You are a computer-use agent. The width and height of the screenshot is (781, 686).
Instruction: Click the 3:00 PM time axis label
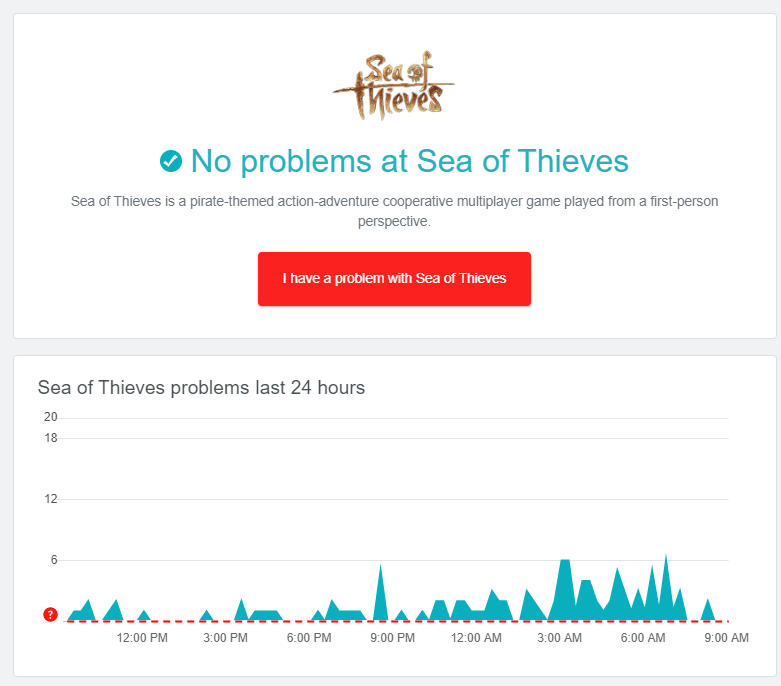click(x=226, y=638)
